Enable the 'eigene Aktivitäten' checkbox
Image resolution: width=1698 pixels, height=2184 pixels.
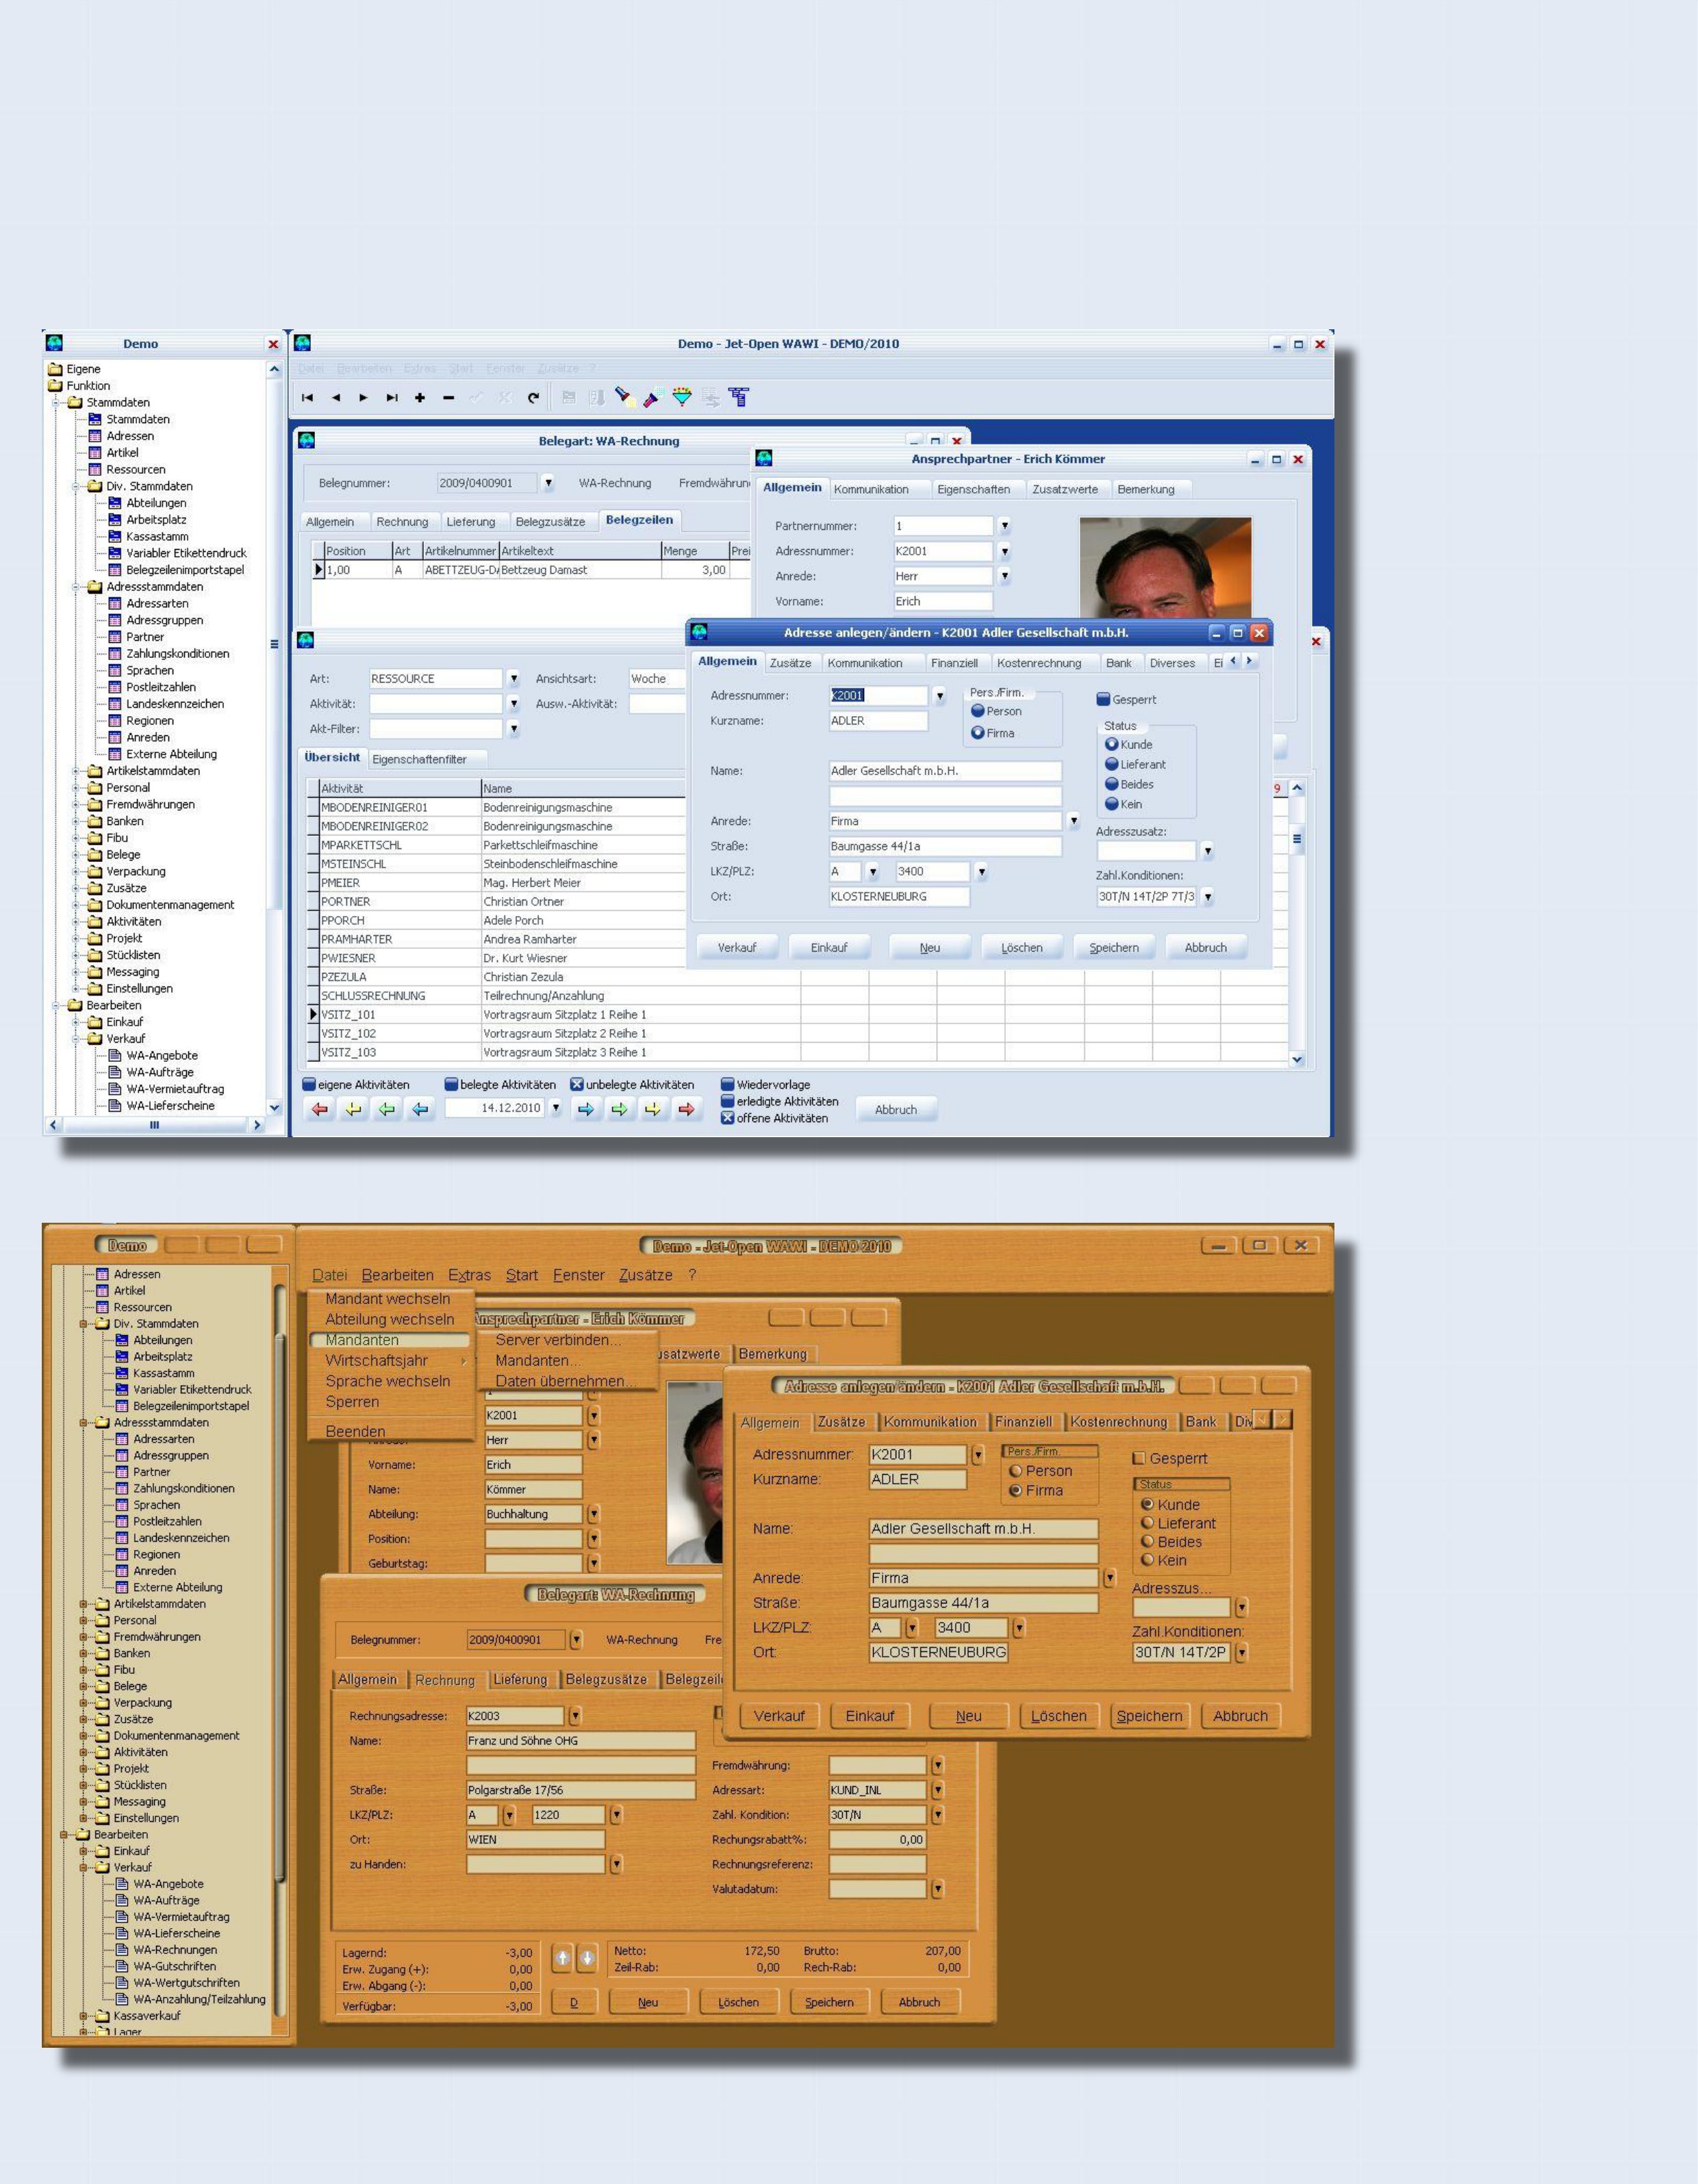(309, 1084)
